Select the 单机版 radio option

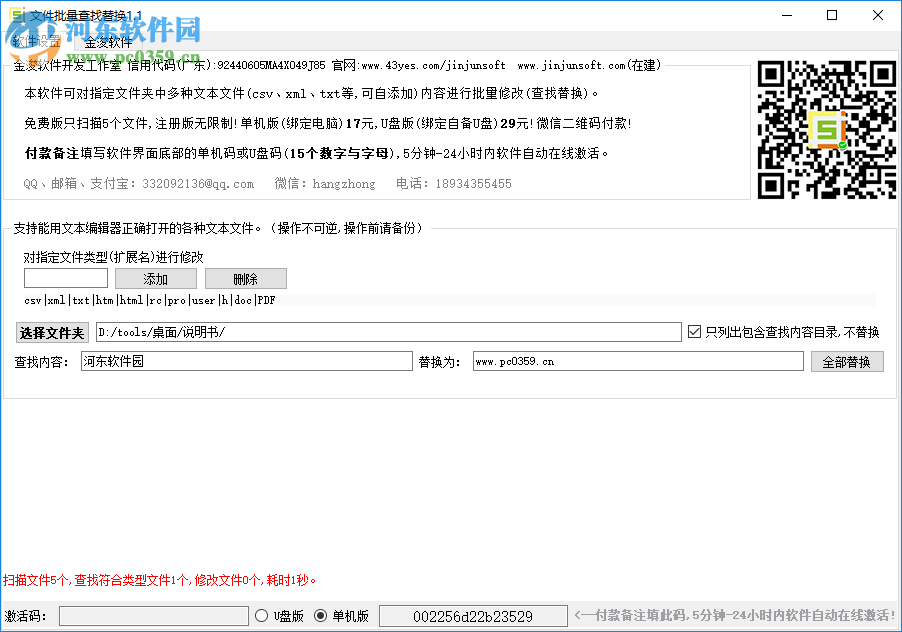click(x=322, y=616)
